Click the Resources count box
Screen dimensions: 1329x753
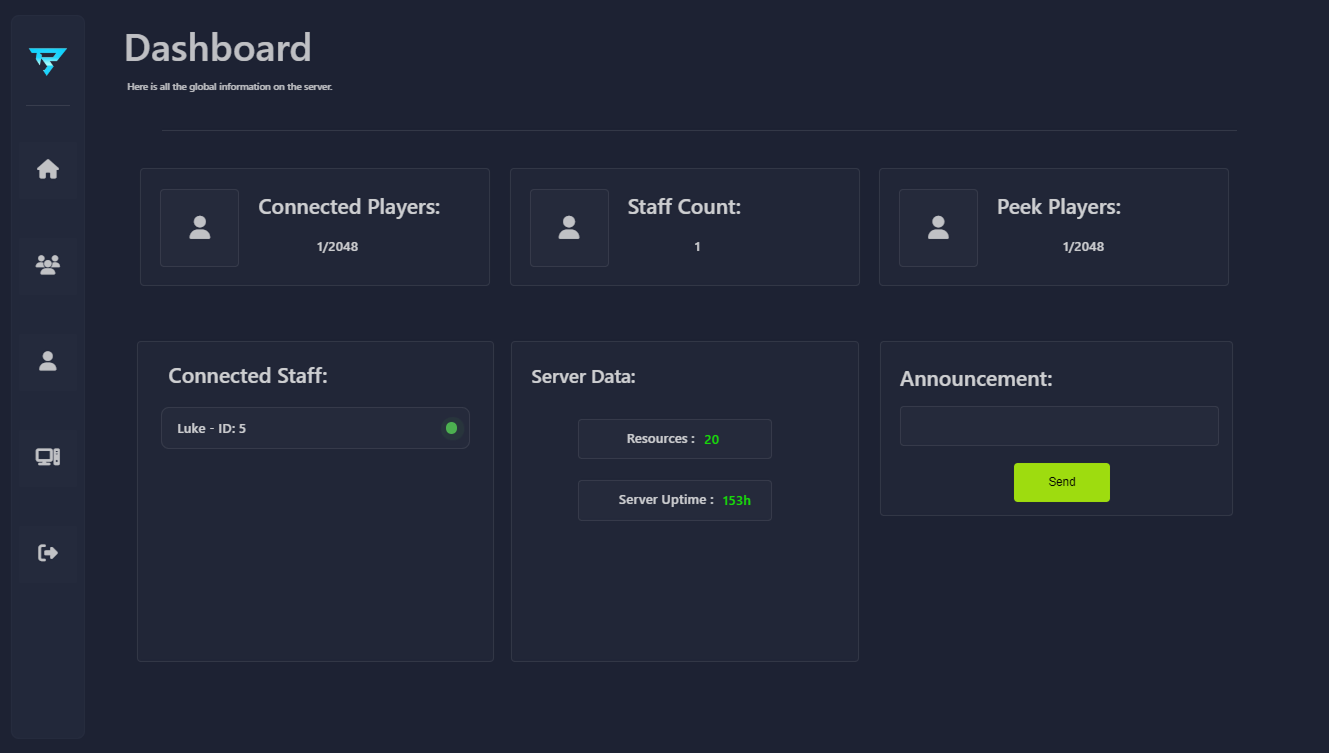(x=674, y=439)
